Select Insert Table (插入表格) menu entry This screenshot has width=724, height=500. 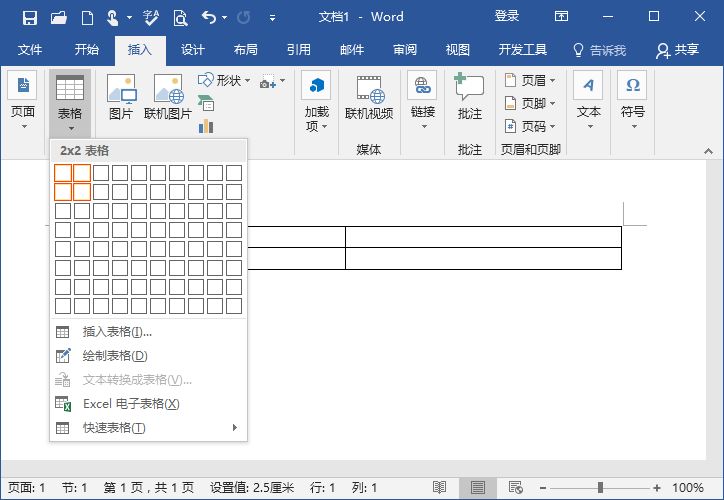point(117,332)
